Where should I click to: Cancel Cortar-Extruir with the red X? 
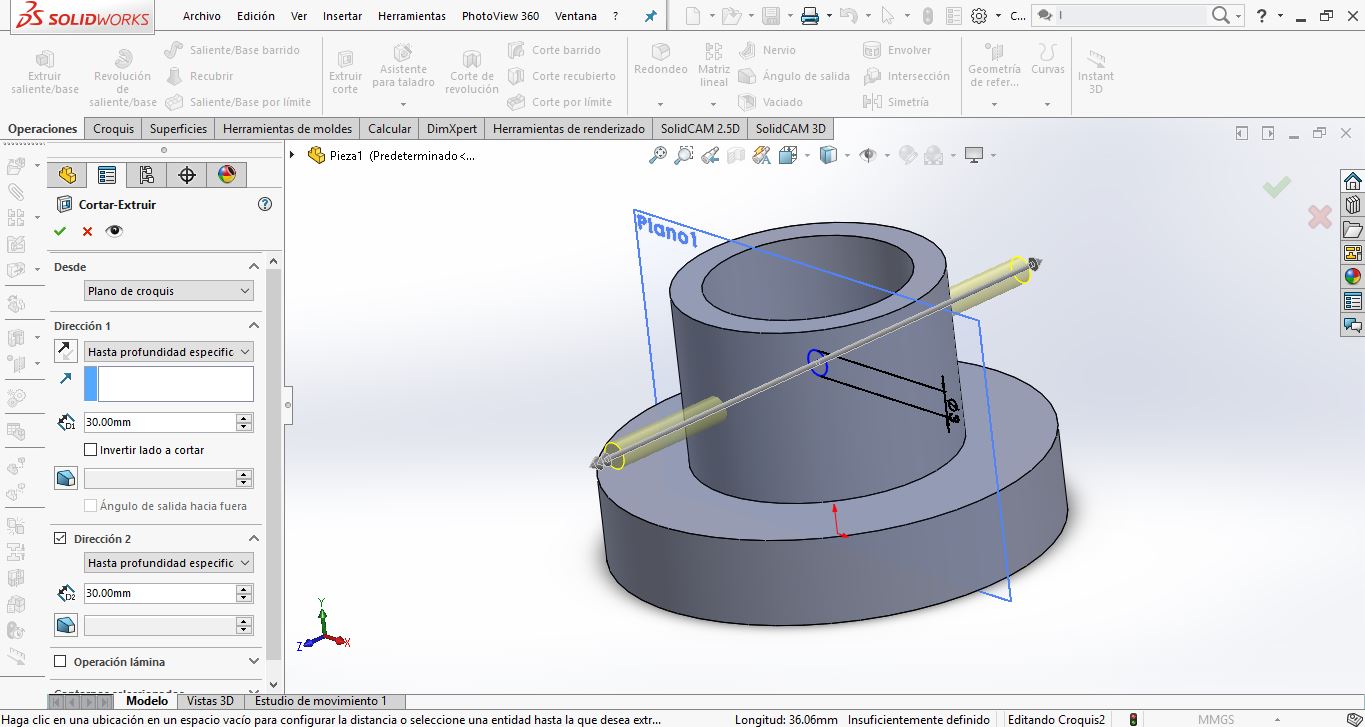[x=87, y=231]
